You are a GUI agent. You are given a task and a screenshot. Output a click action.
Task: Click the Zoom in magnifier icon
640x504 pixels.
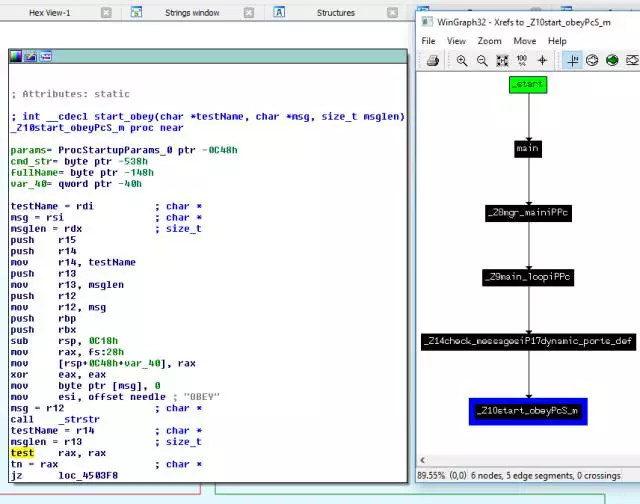462,60
